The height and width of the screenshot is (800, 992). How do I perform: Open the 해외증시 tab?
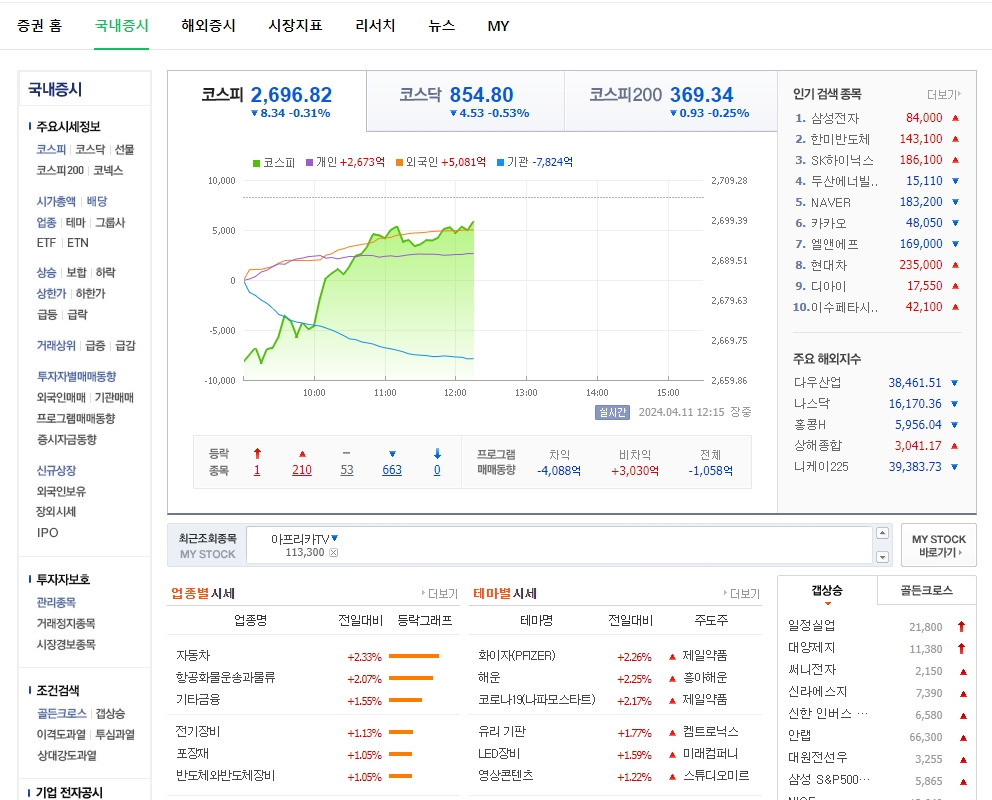(x=208, y=26)
